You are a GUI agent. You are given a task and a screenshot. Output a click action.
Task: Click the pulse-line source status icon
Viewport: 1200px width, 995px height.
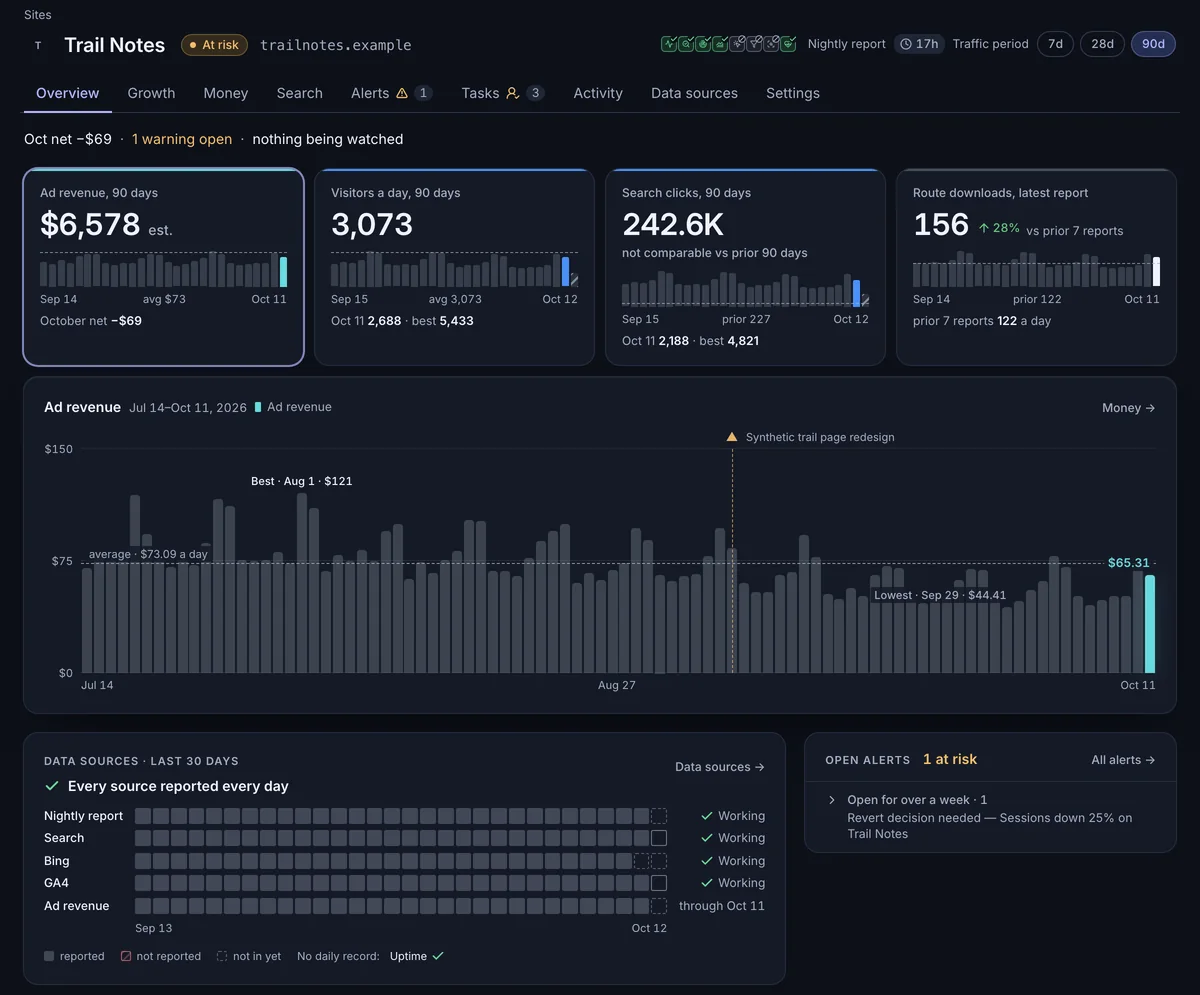click(x=669, y=44)
